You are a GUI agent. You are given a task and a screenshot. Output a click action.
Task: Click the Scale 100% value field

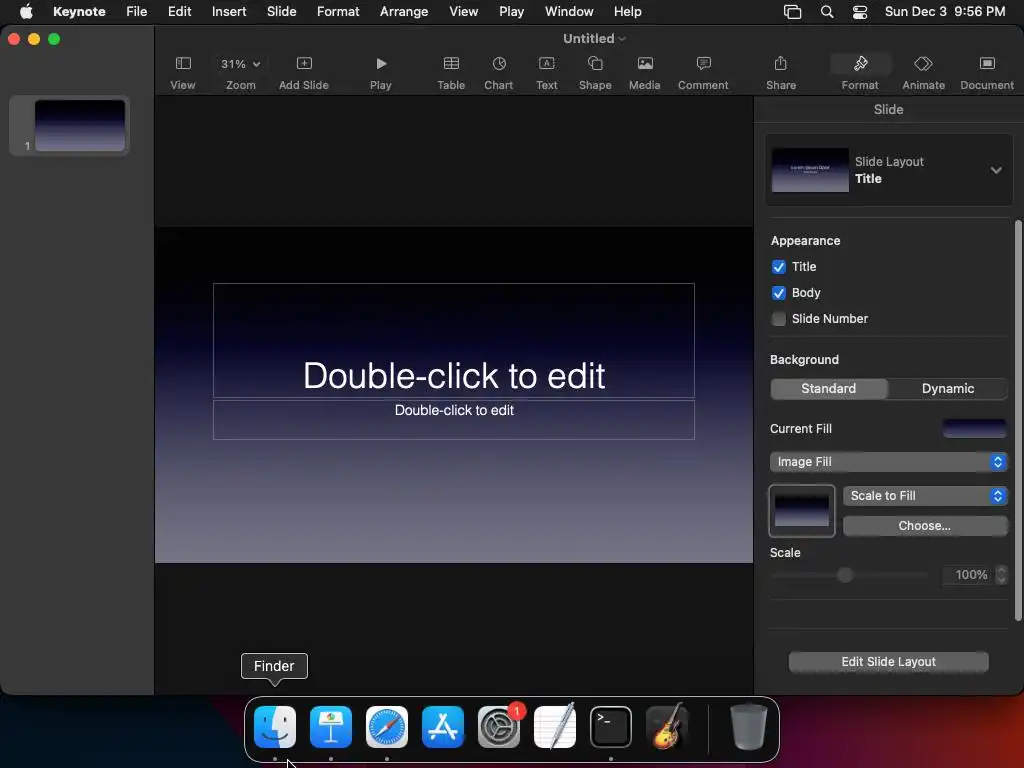[968, 575]
